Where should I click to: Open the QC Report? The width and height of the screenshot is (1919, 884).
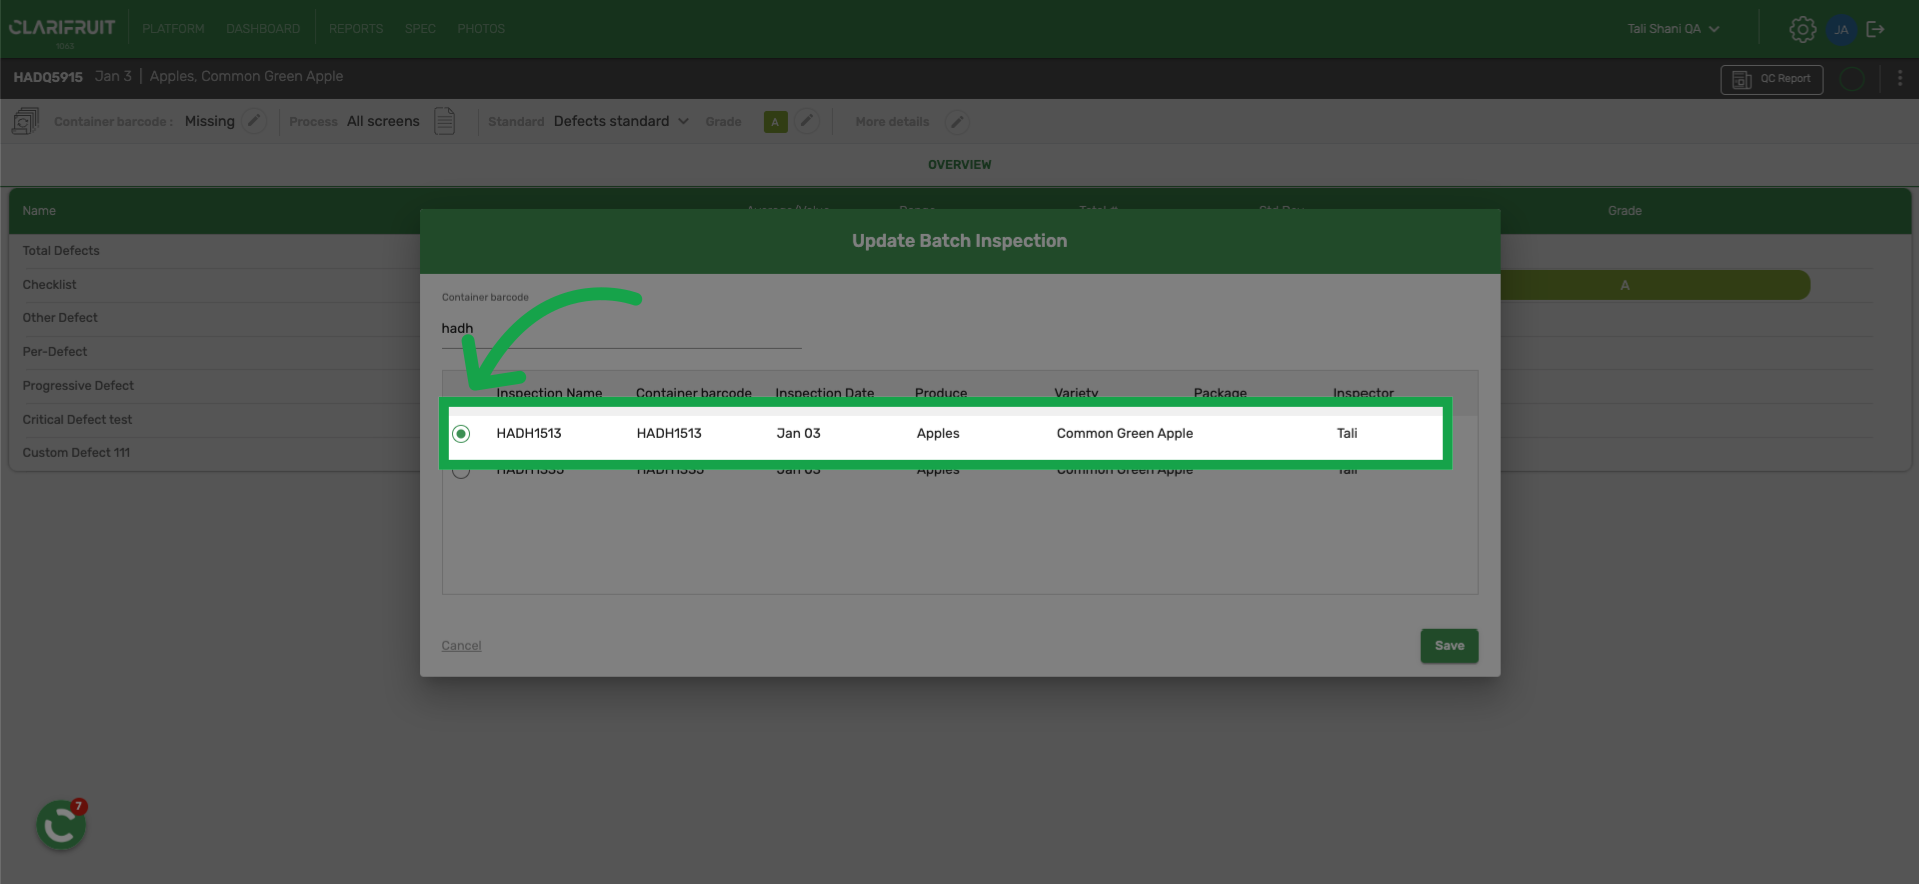1771,79
